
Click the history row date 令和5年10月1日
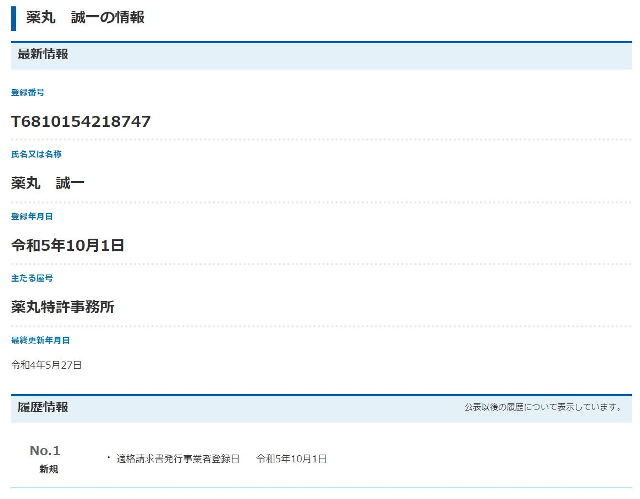coord(291,458)
